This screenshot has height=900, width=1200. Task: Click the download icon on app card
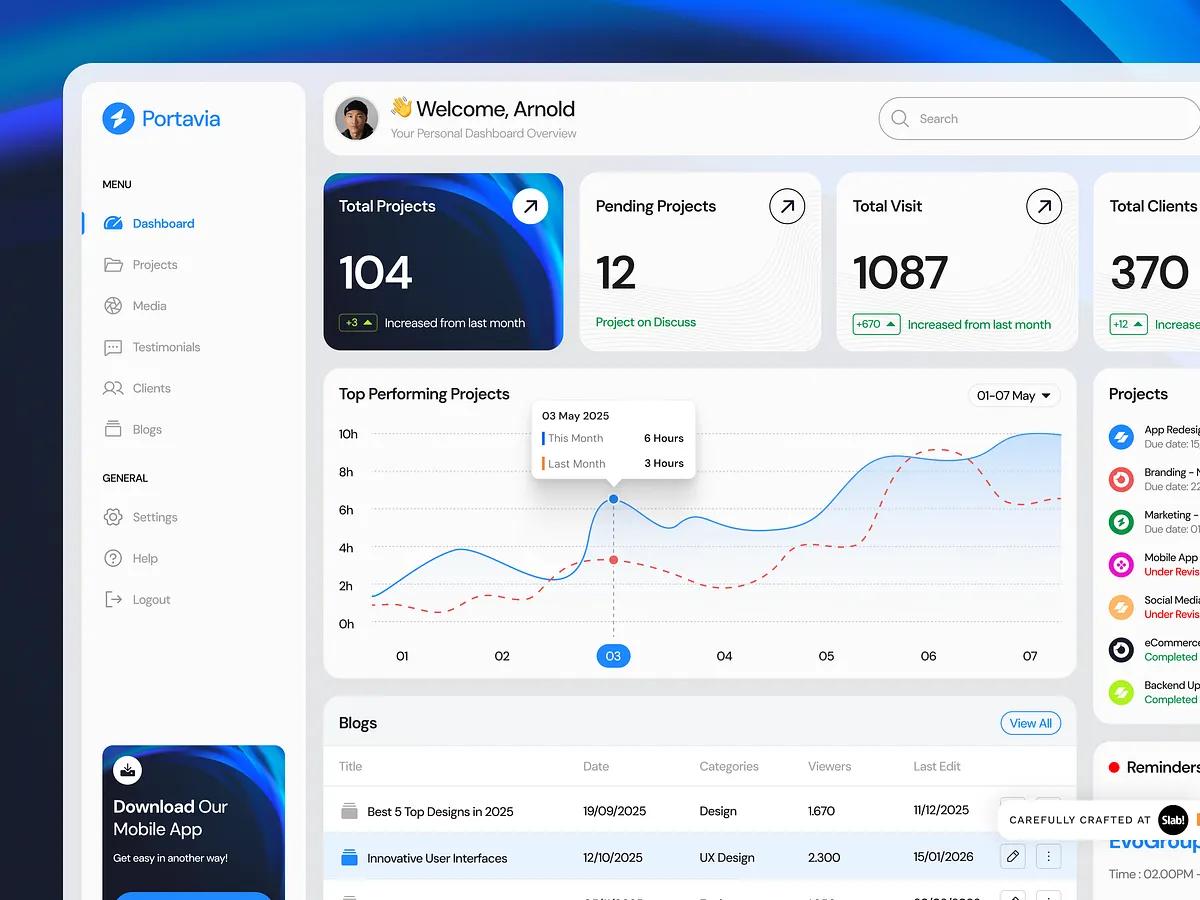pos(128,770)
